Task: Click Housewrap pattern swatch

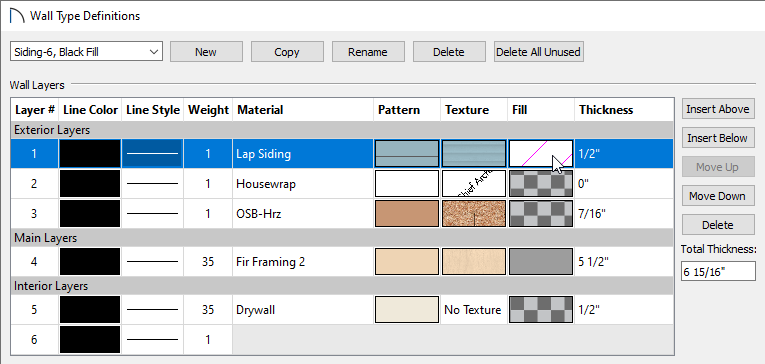Action: pyautogui.click(x=407, y=184)
